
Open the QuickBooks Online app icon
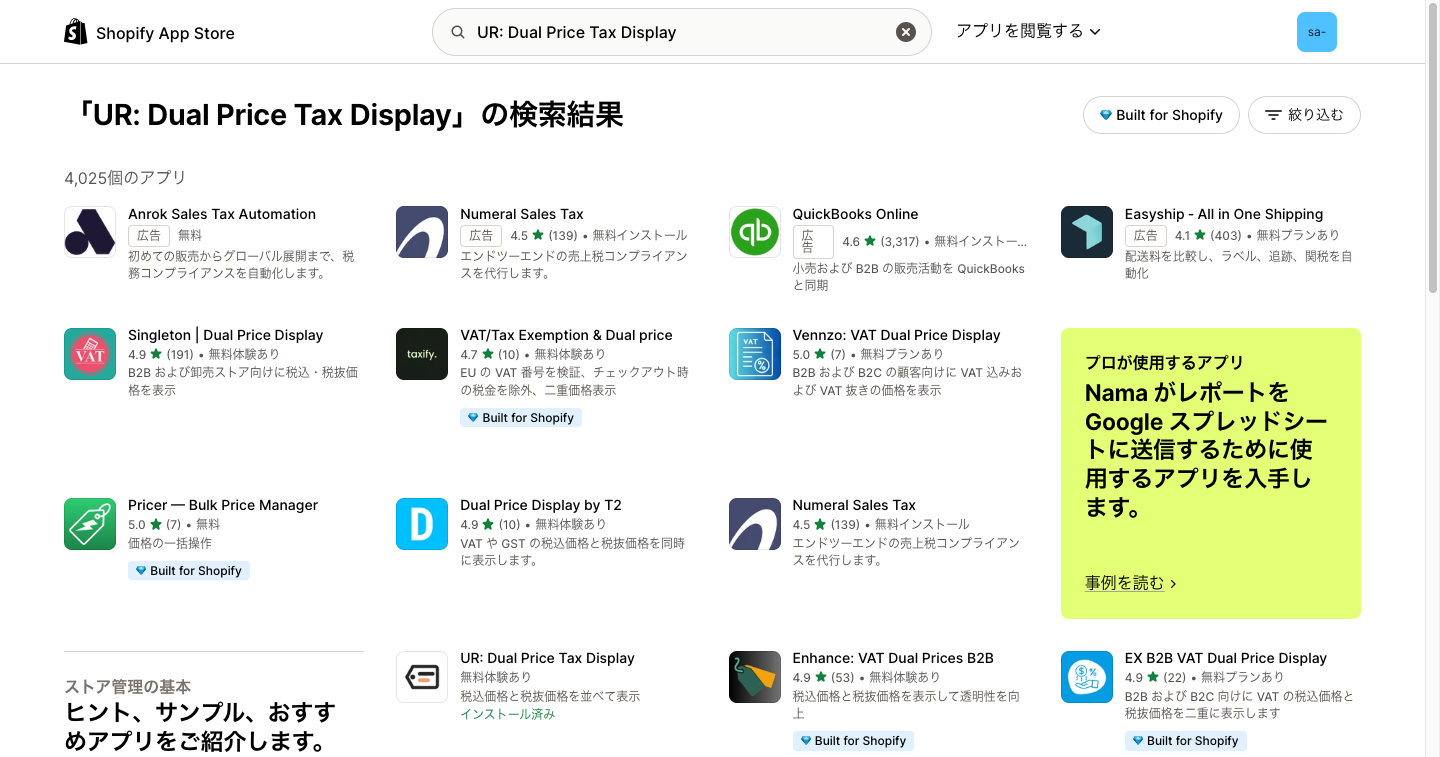[755, 232]
